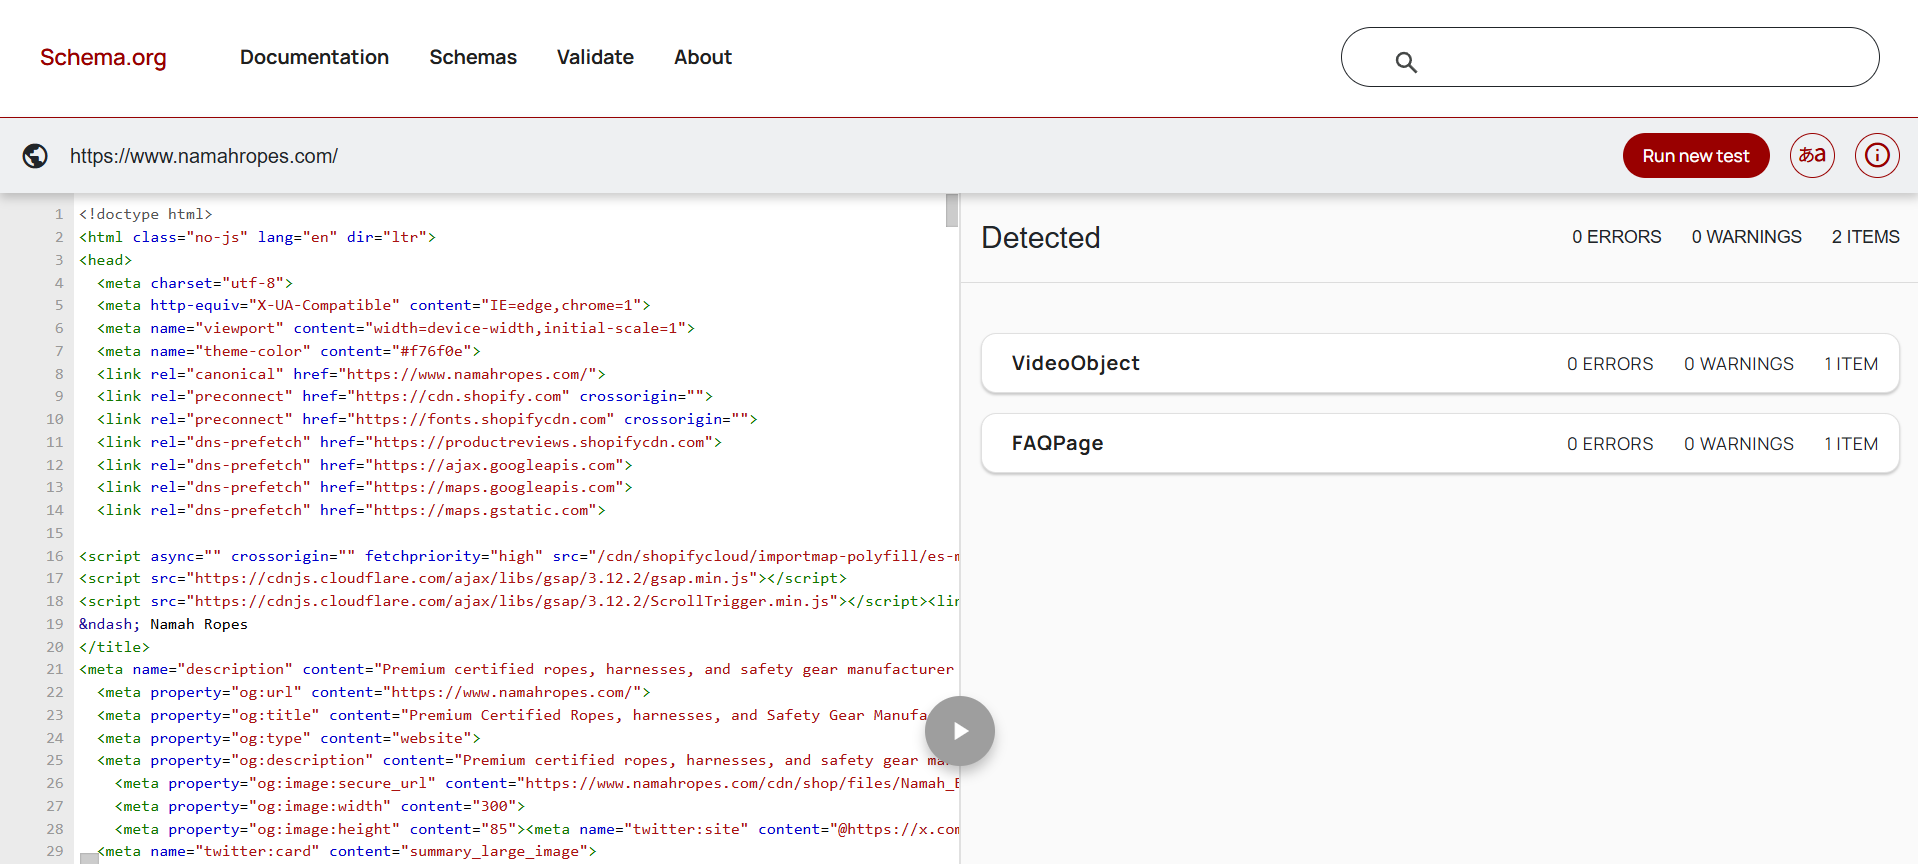1918x864 pixels.
Task: Click the viewport meta code line
Action: pyautogui.click(x=396, y=328)
